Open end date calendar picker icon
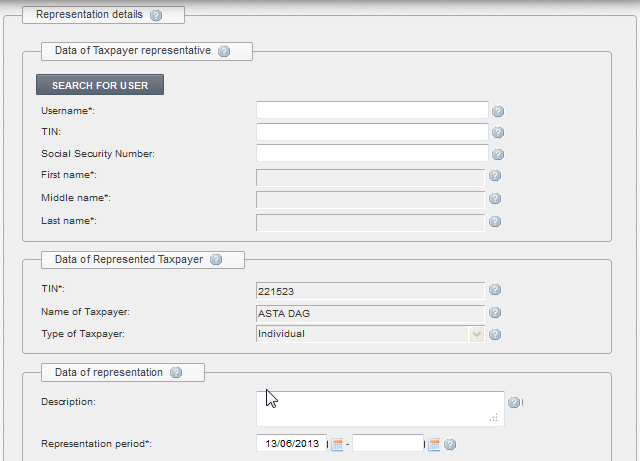 coord(434,444)
